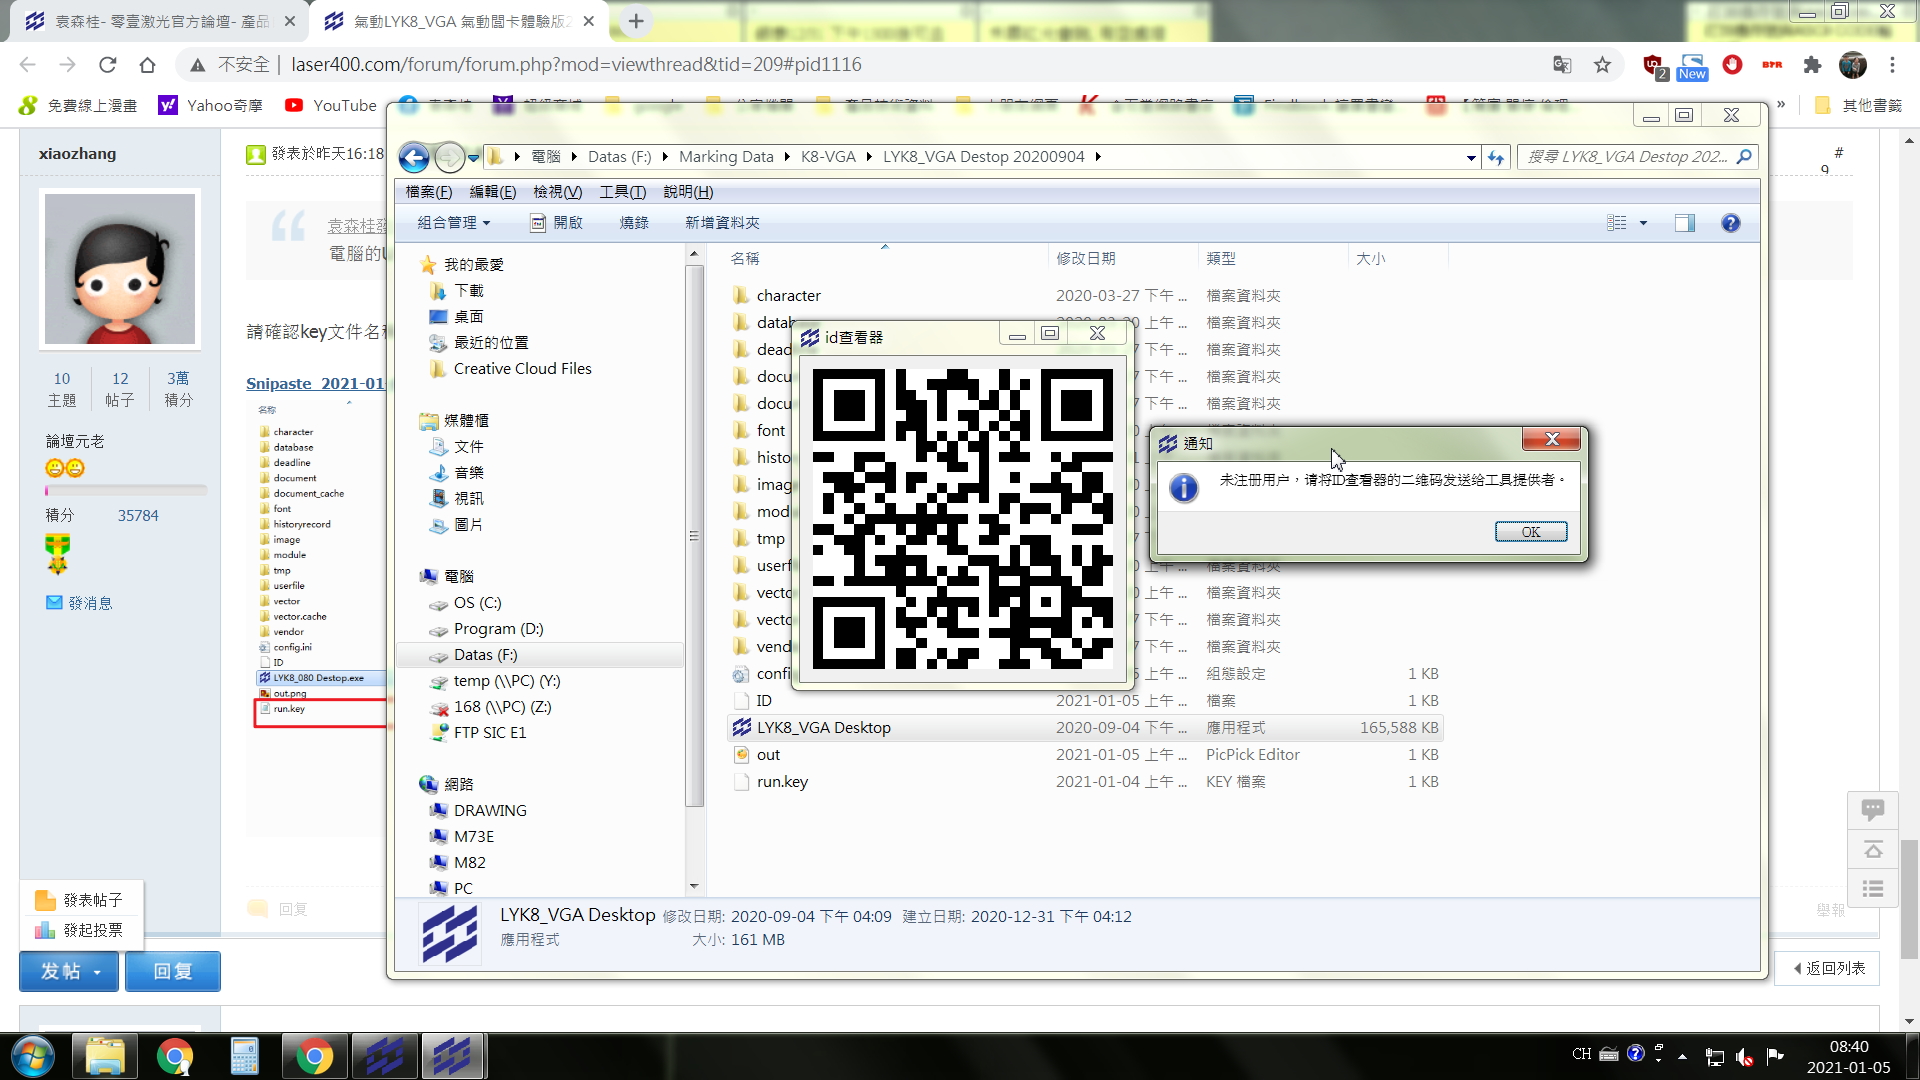Reload the Chrome page
This screenshot has width=1920, height=1080.
(107, 65)
